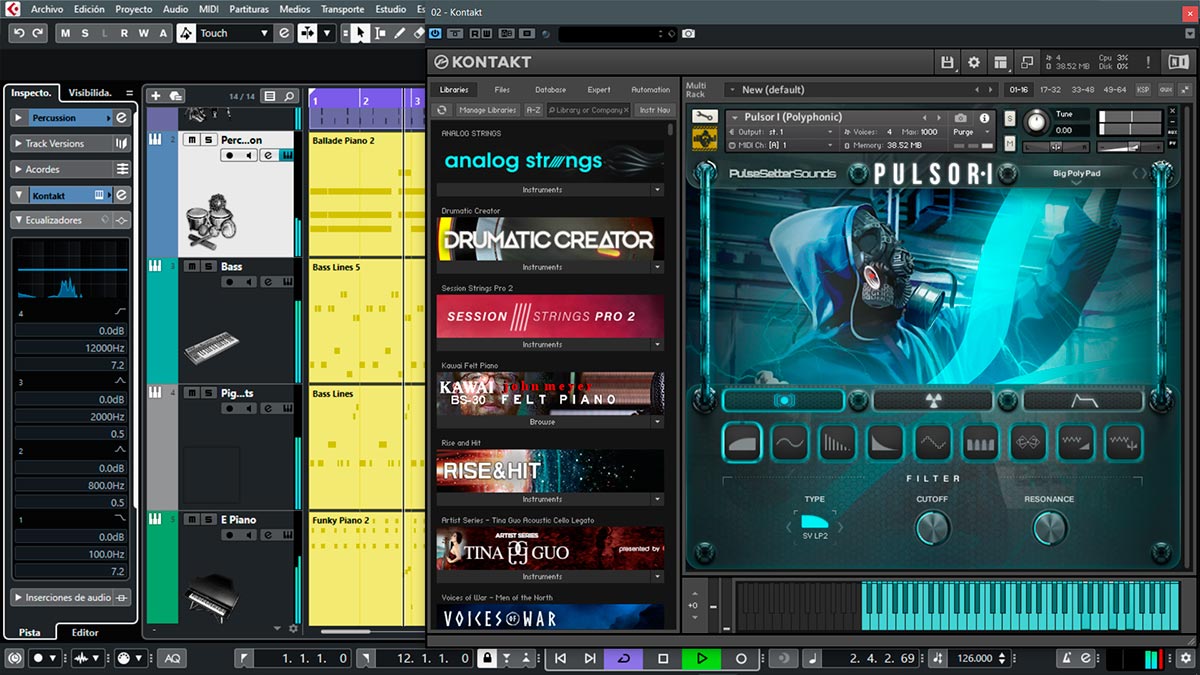Switch to the Database tab in Kontakt

(550, 90)
